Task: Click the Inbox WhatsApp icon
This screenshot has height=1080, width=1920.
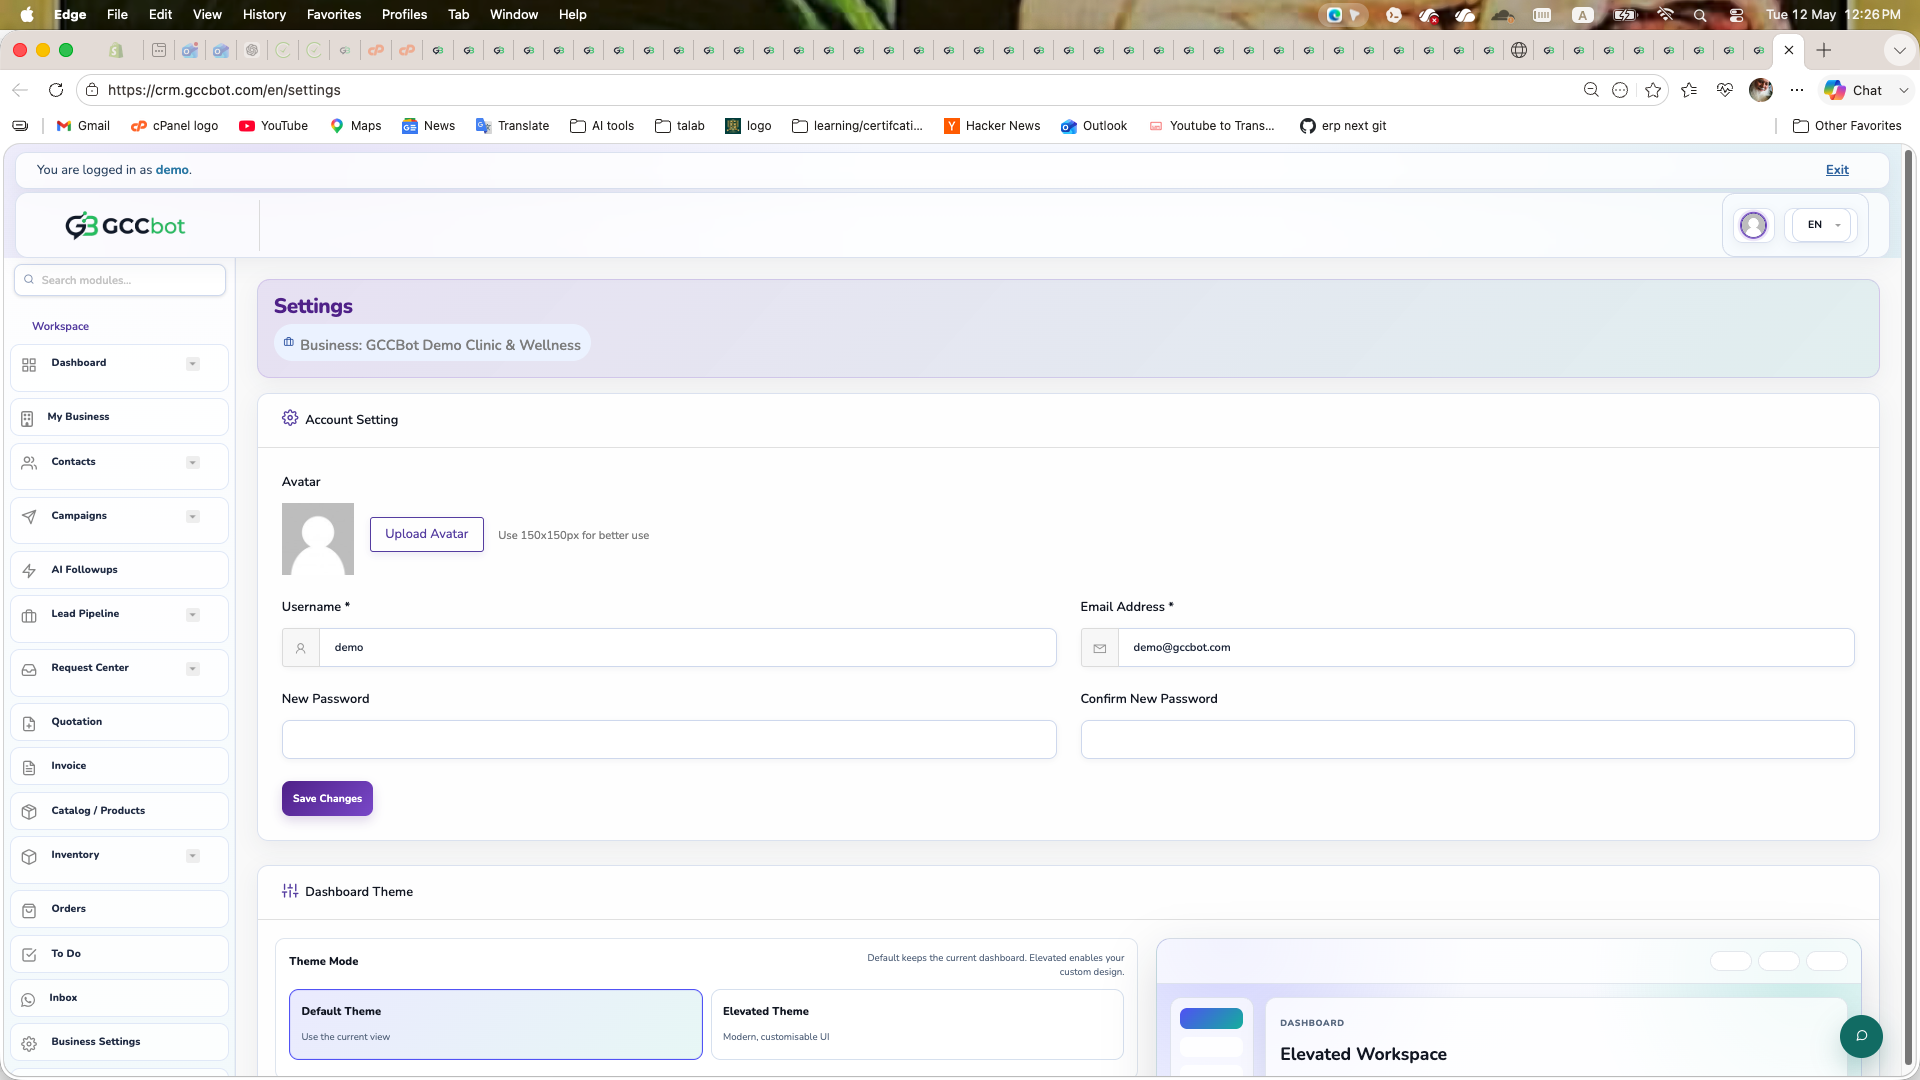Action: [x=28, y=999]
